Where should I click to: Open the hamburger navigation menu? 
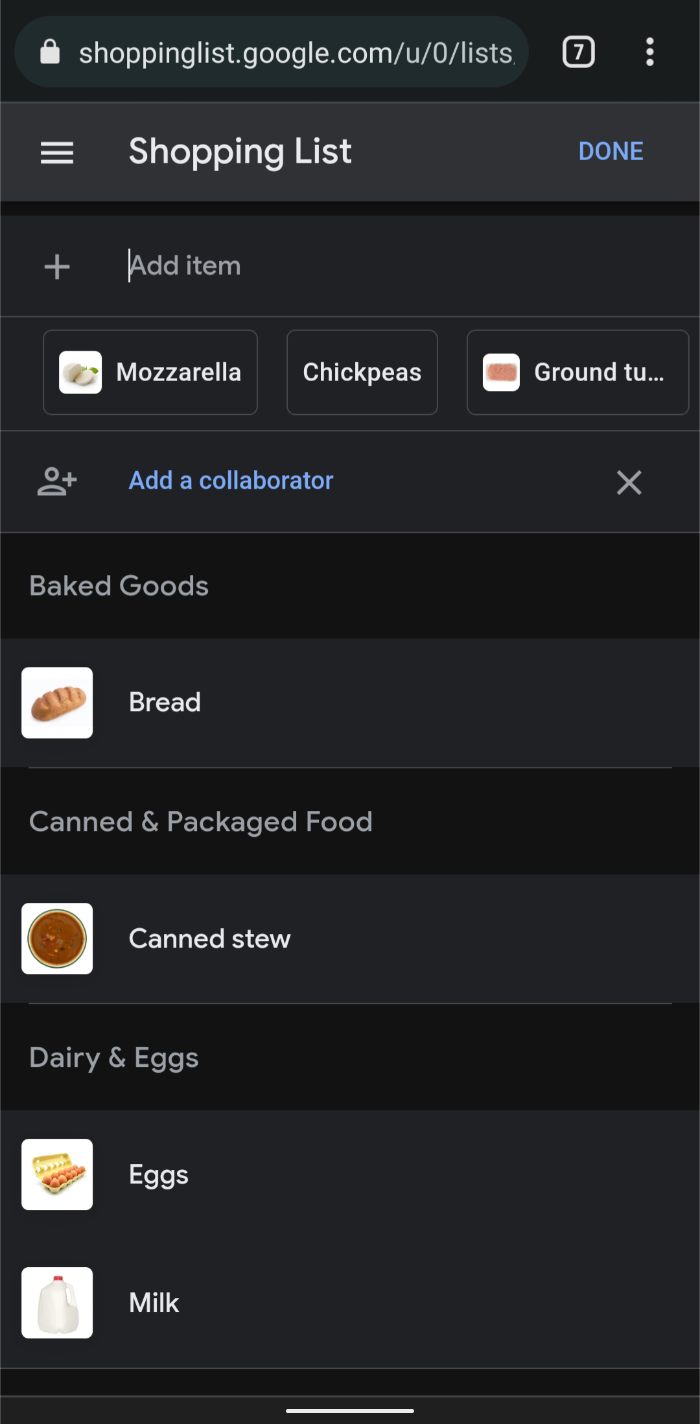[x=57, y=152]
